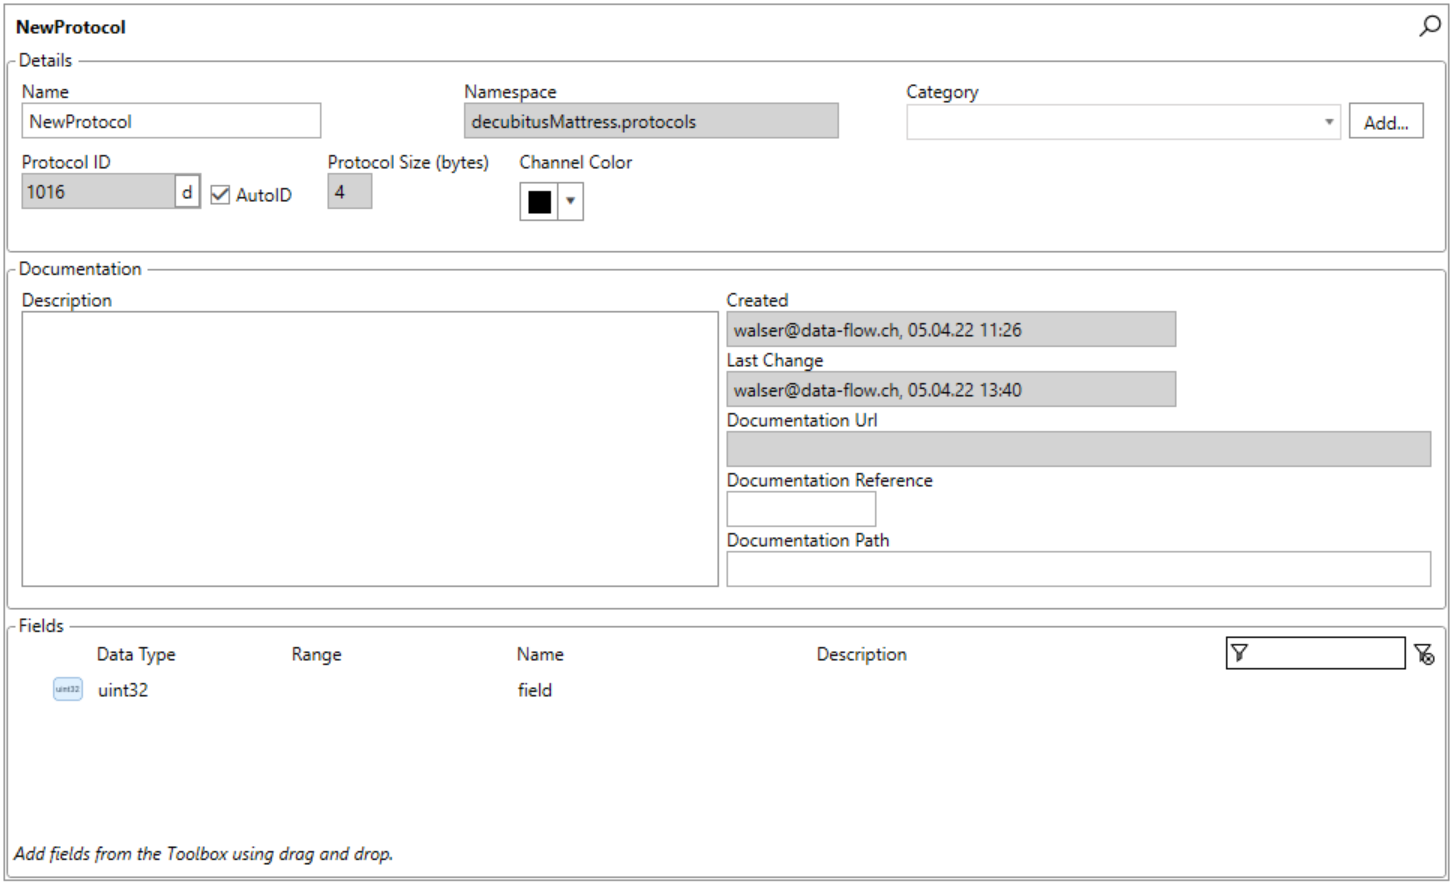Click the Protocol ID value box
The height and width of the screenshot is (883, 1452).
pos(98,191)
